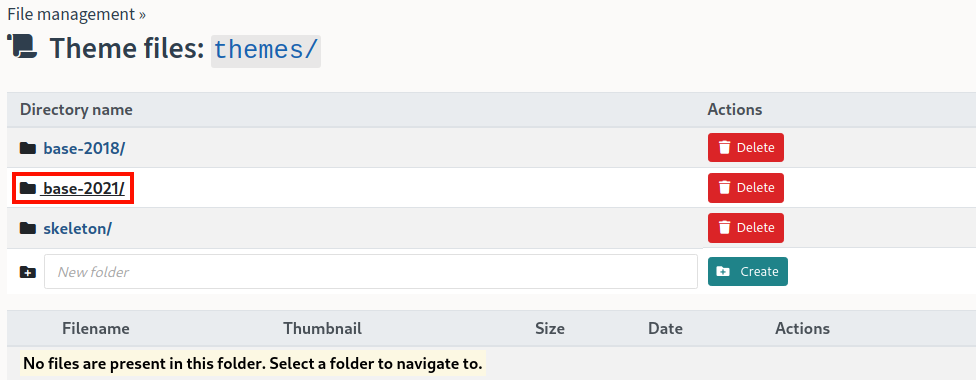The height and width of the screenshot is (380, 976).
Task: Click the scroll icon beside Theme files heading
Action: coord(23,47)
